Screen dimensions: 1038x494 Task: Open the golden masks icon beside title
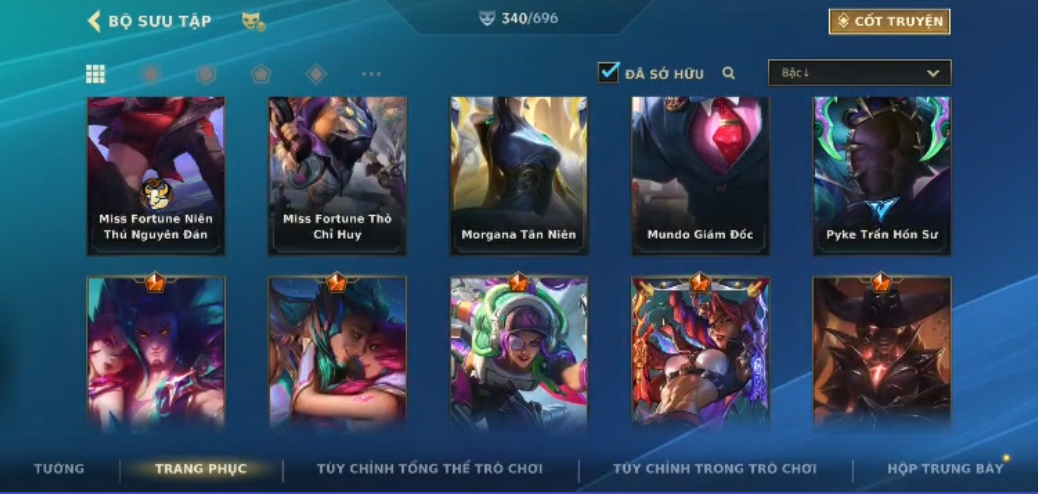pos(254,21)
